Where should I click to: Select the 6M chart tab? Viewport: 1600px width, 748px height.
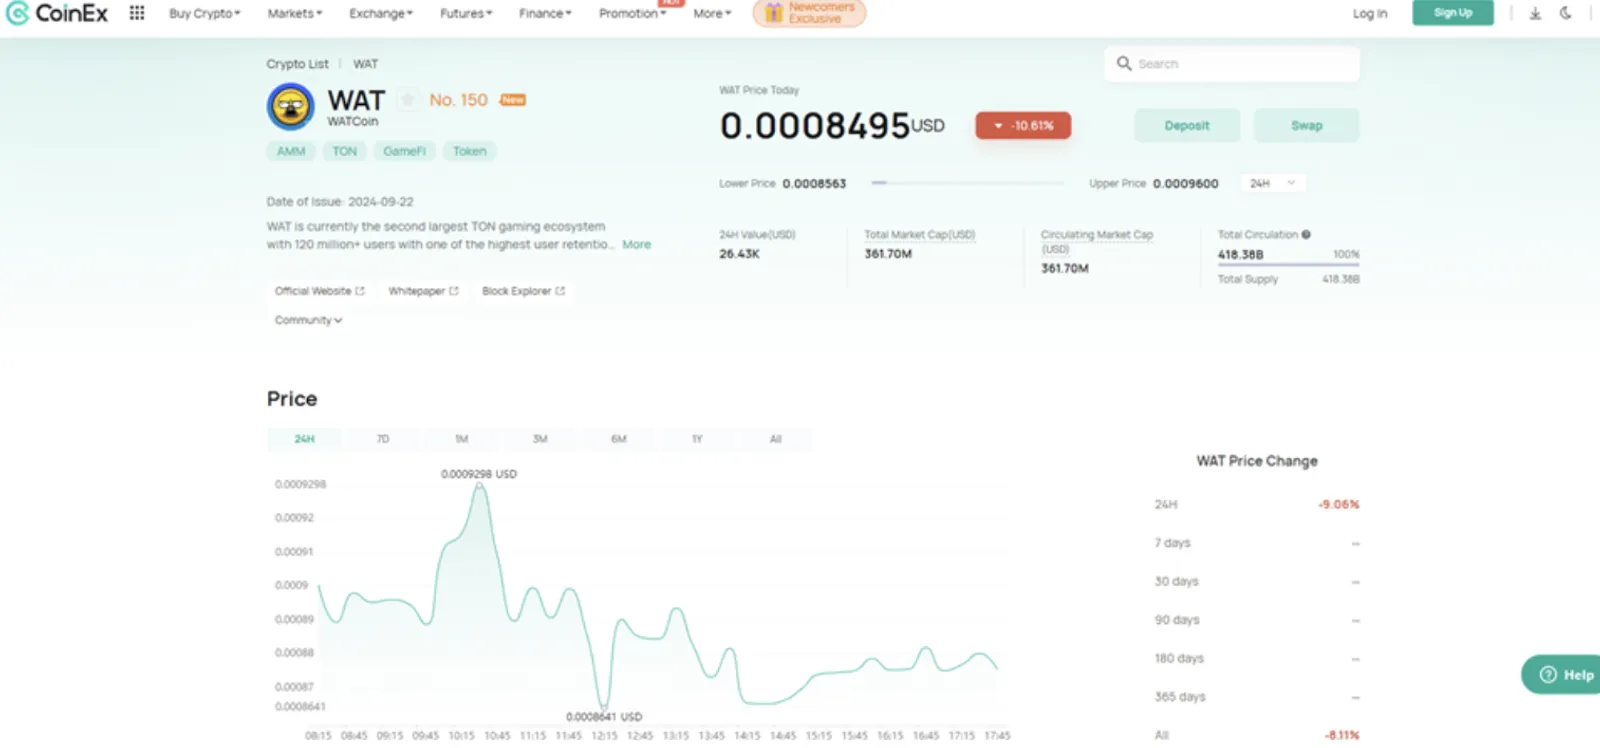click(x=618, y=439)
